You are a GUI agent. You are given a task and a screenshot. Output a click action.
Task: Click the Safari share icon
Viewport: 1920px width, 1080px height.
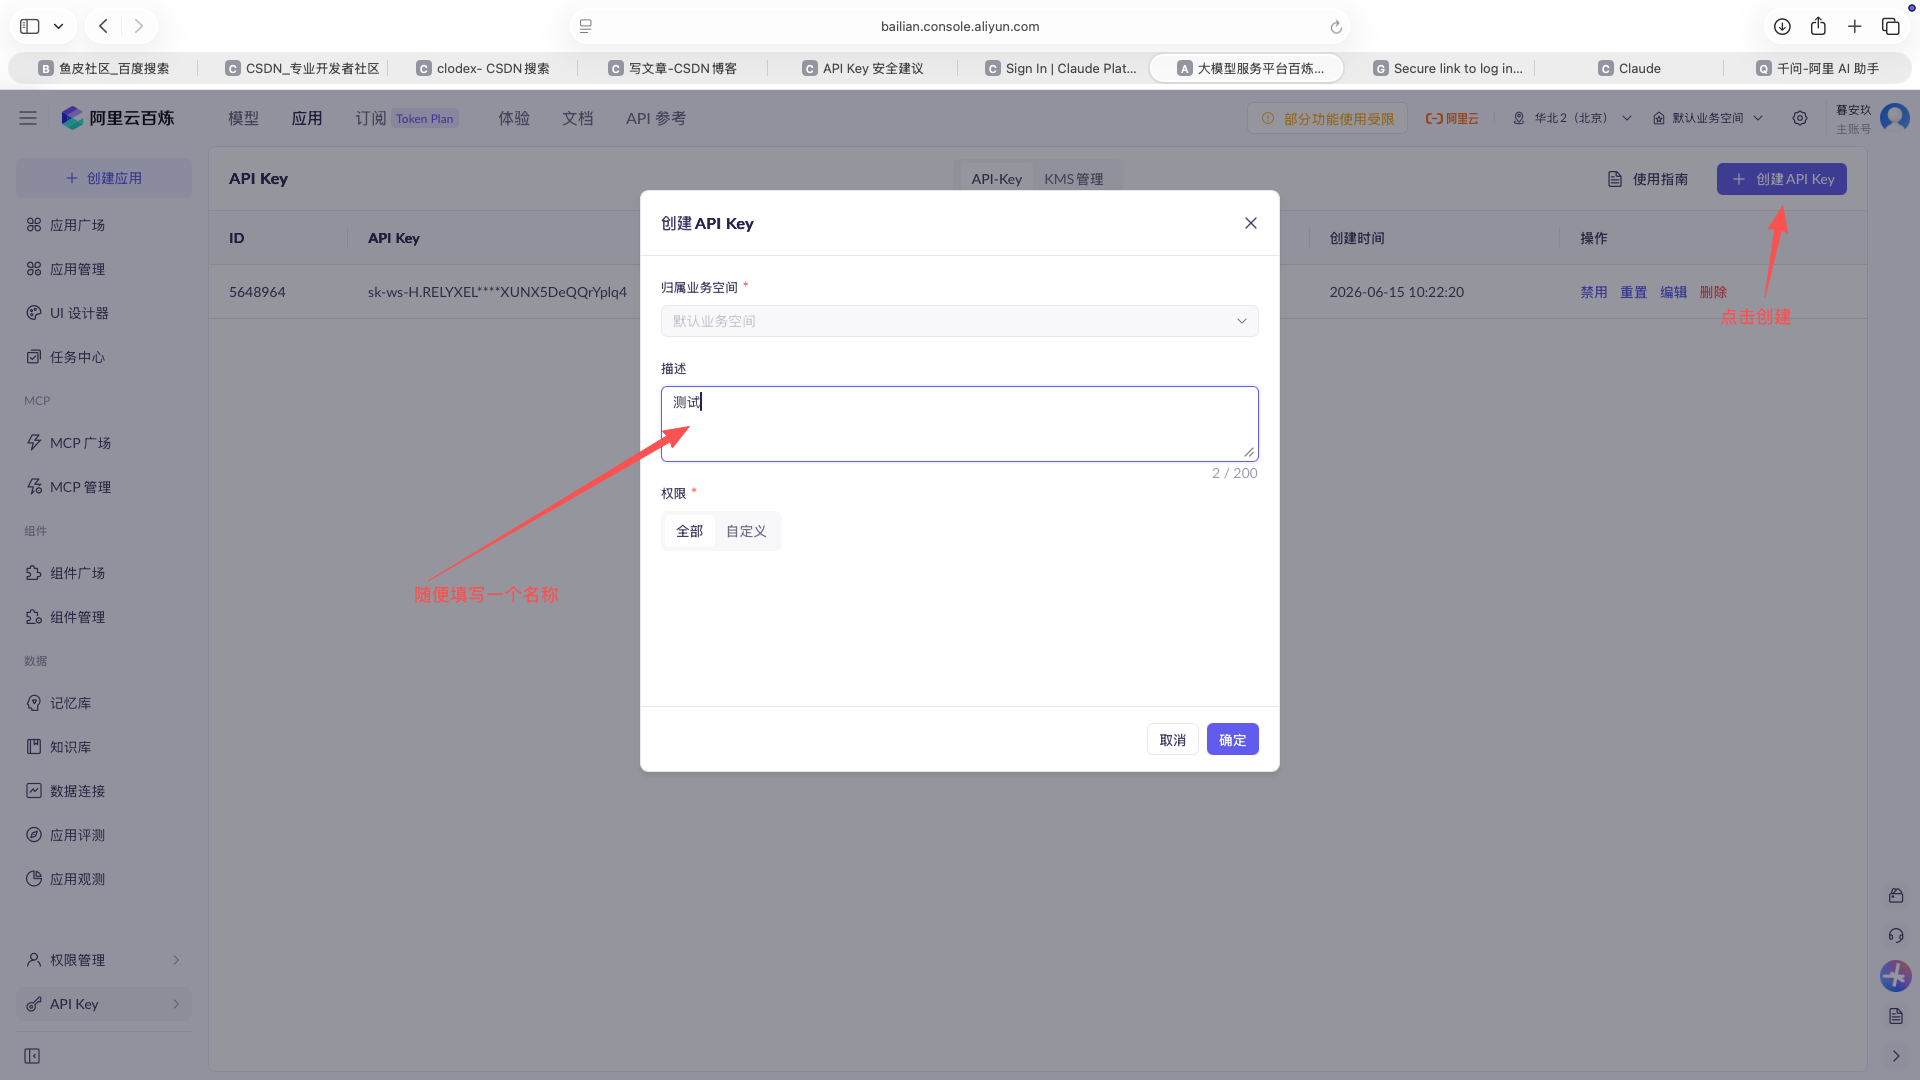coord(1818,26)
